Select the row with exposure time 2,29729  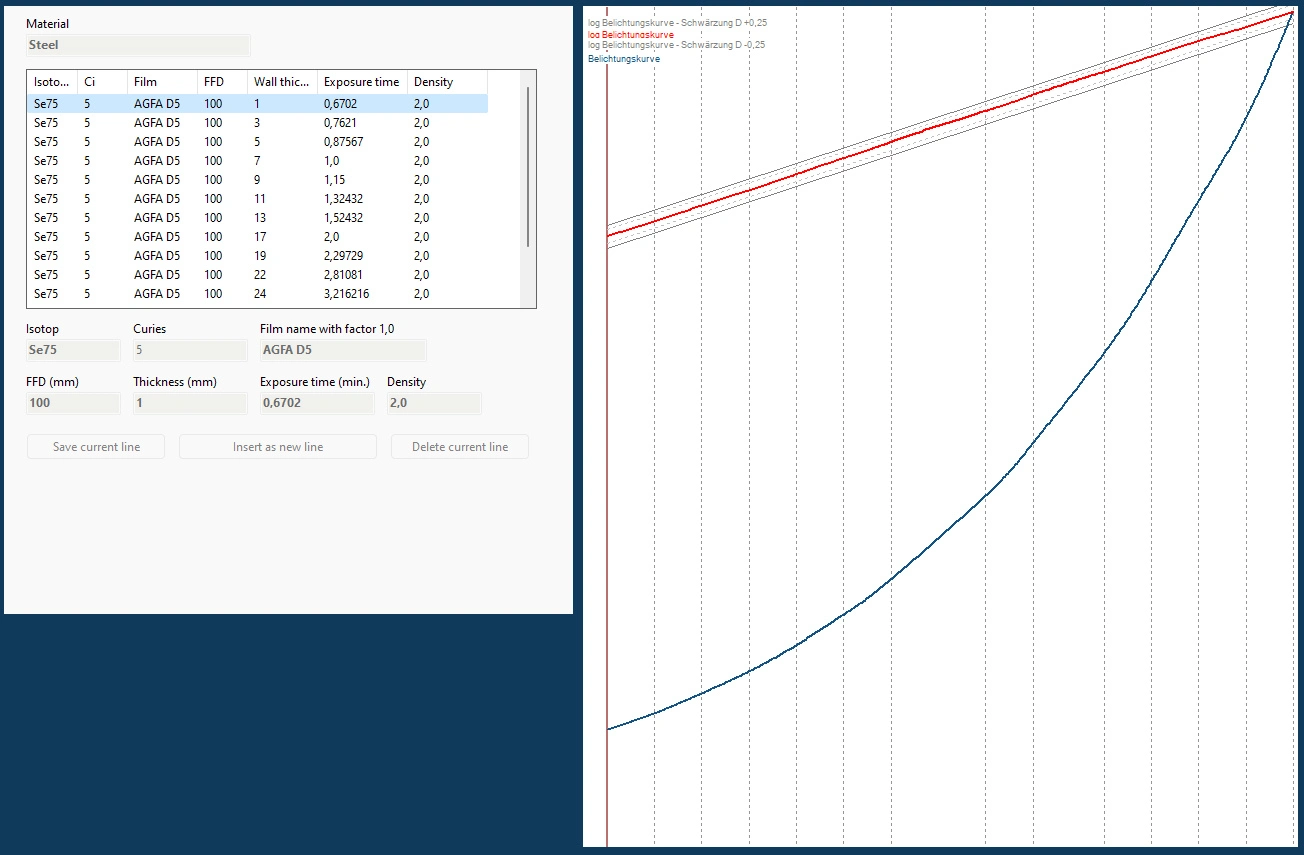[x=256, y=256]
